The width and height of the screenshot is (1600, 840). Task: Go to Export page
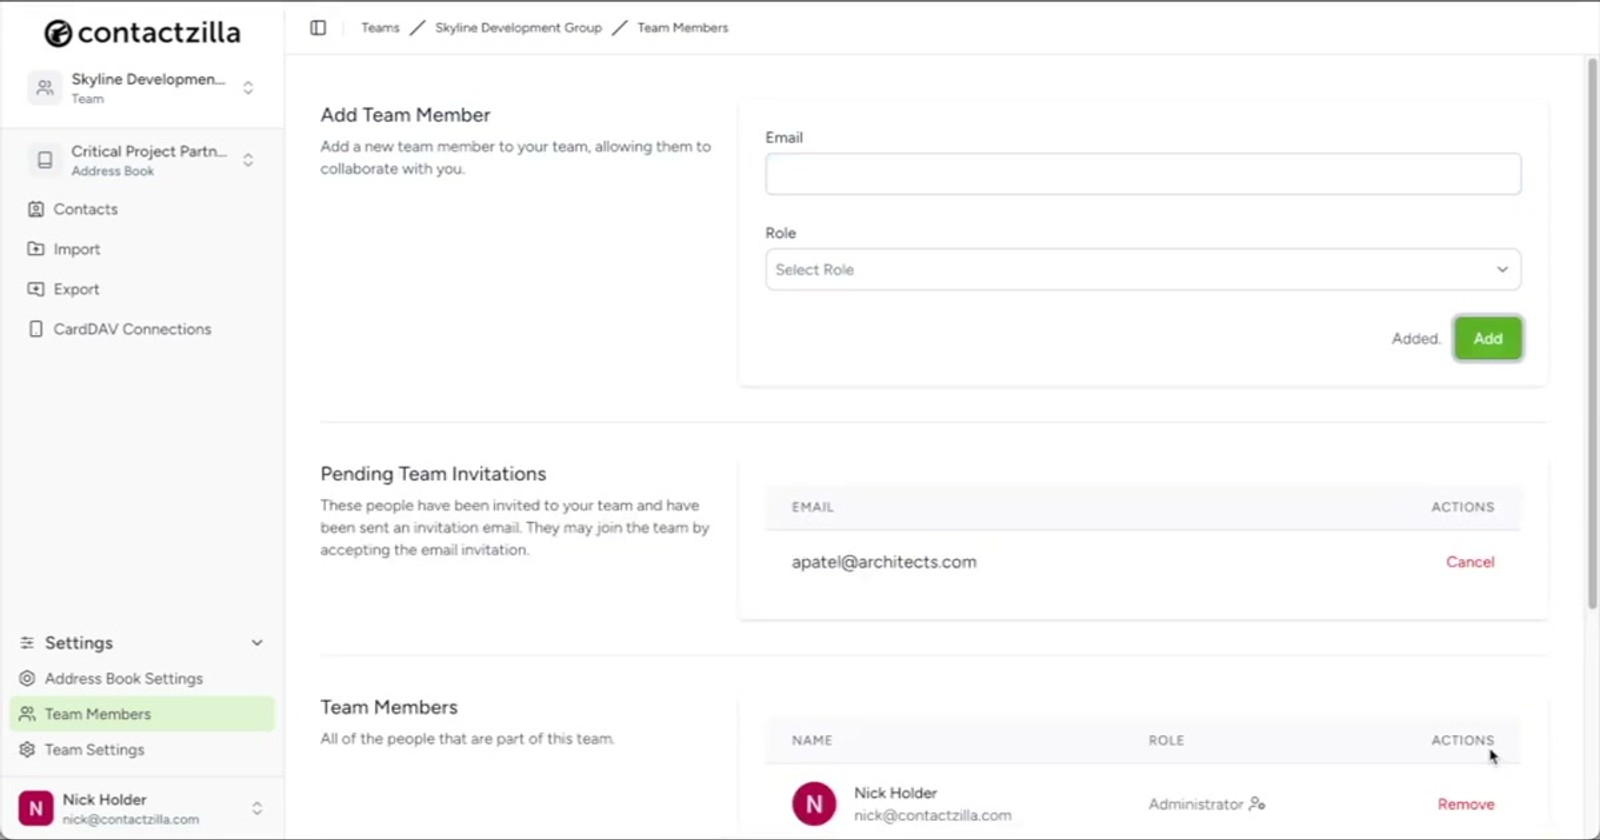[x=77, y=289]
